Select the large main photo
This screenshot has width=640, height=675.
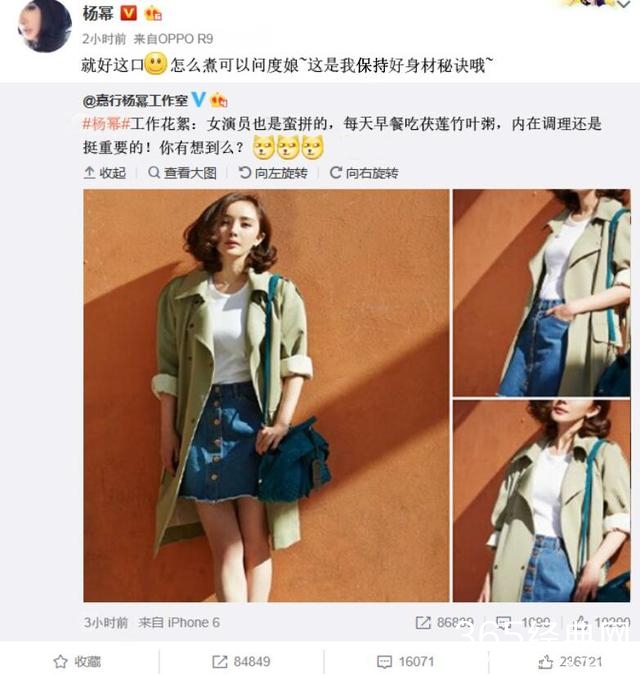266,395
